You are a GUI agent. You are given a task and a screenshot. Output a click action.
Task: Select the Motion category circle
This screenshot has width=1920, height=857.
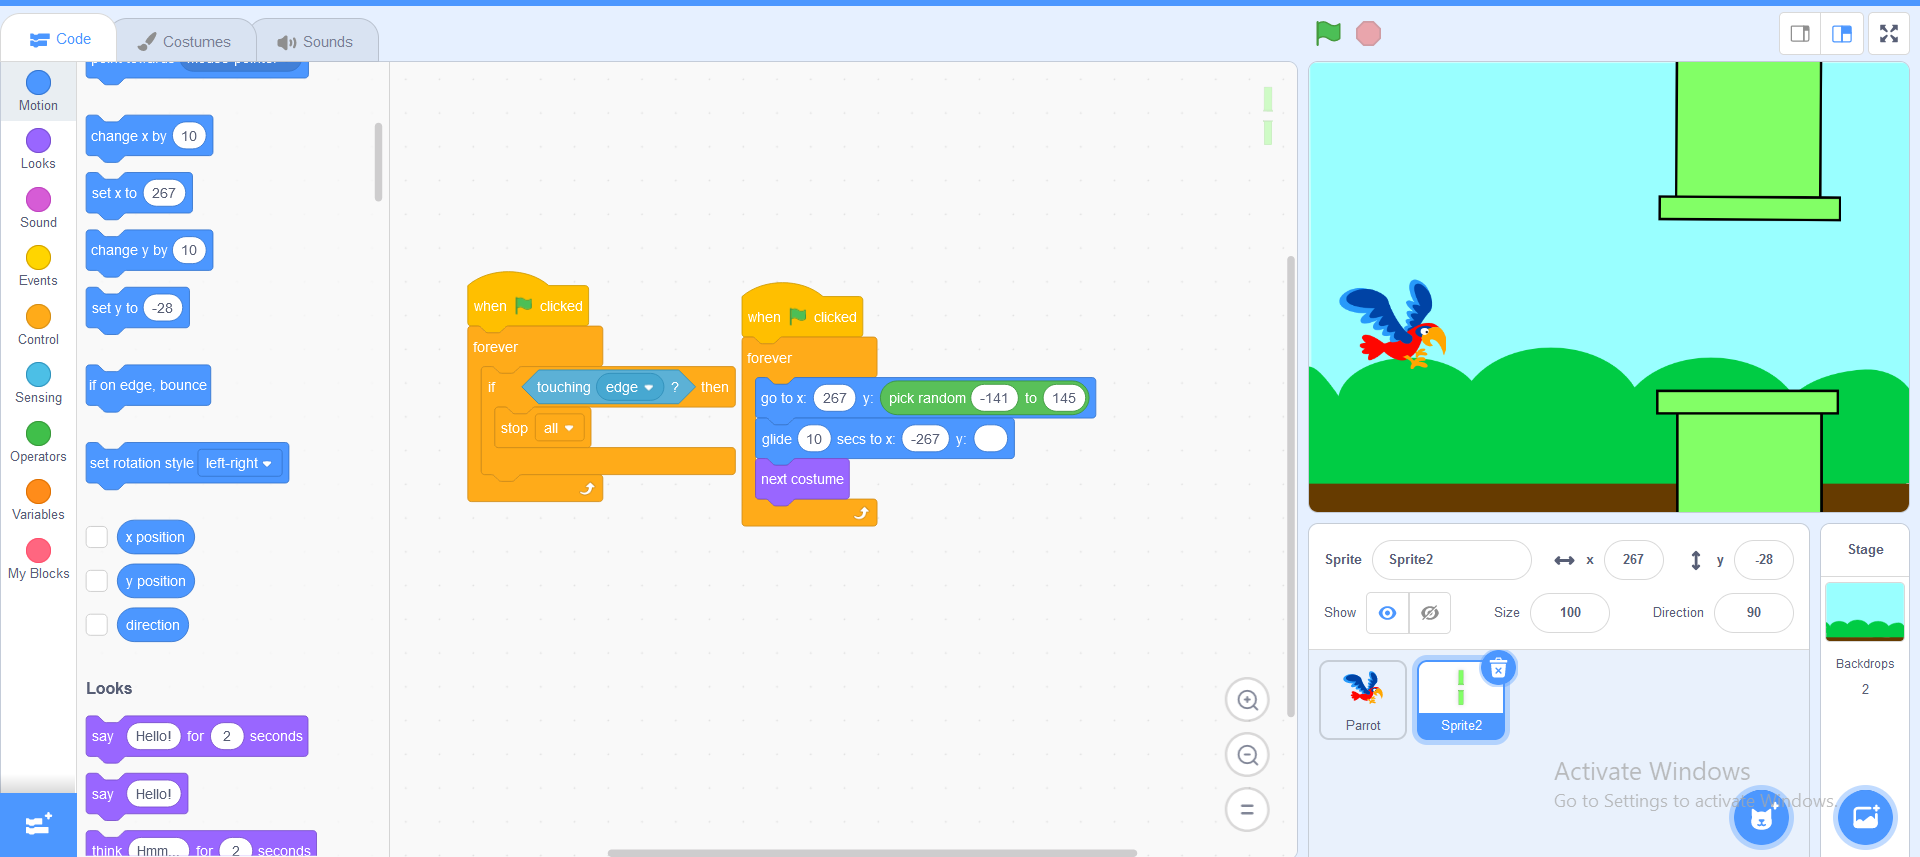click(x=38, y=82)
